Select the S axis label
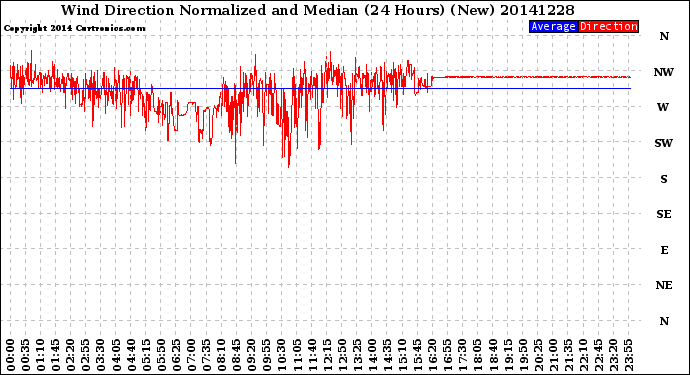 click(664, 179)
